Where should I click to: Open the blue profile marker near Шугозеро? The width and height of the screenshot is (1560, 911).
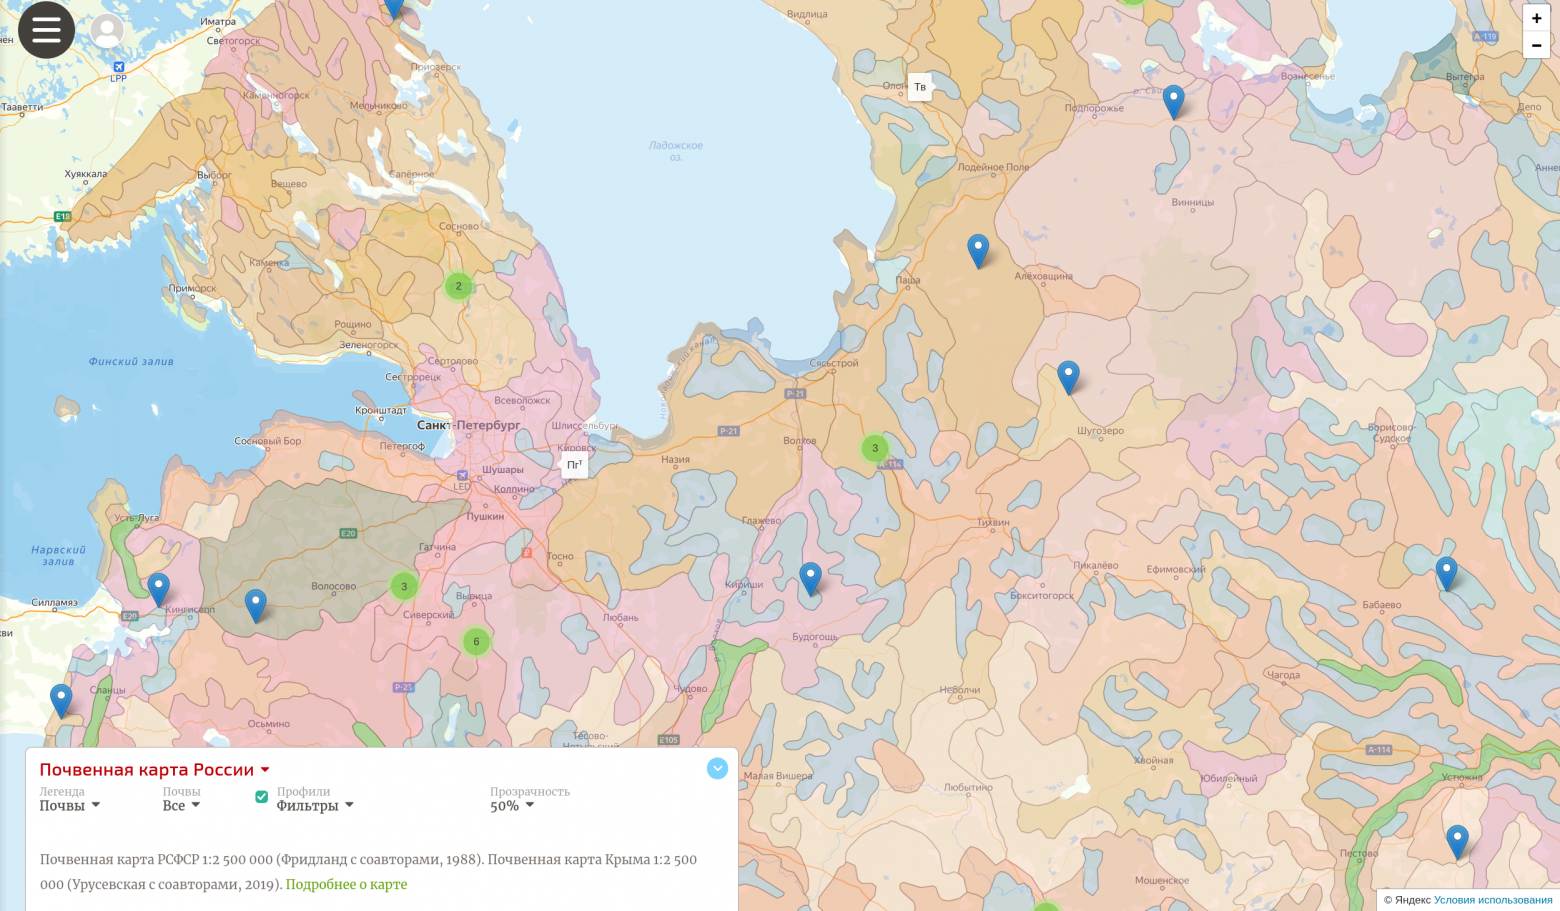[1068, 378]
